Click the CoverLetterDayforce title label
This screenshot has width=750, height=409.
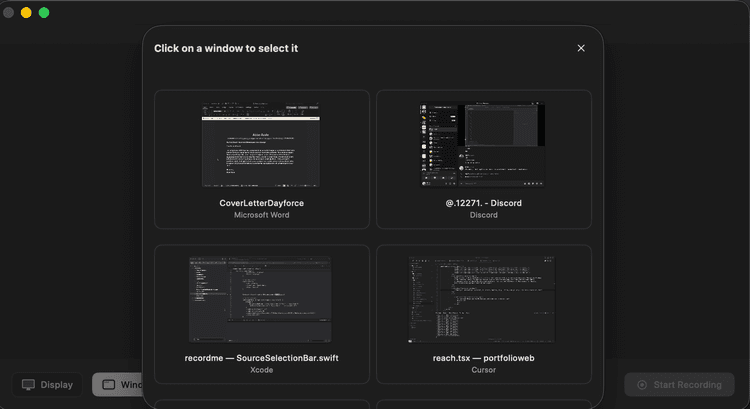coord(262,203)
